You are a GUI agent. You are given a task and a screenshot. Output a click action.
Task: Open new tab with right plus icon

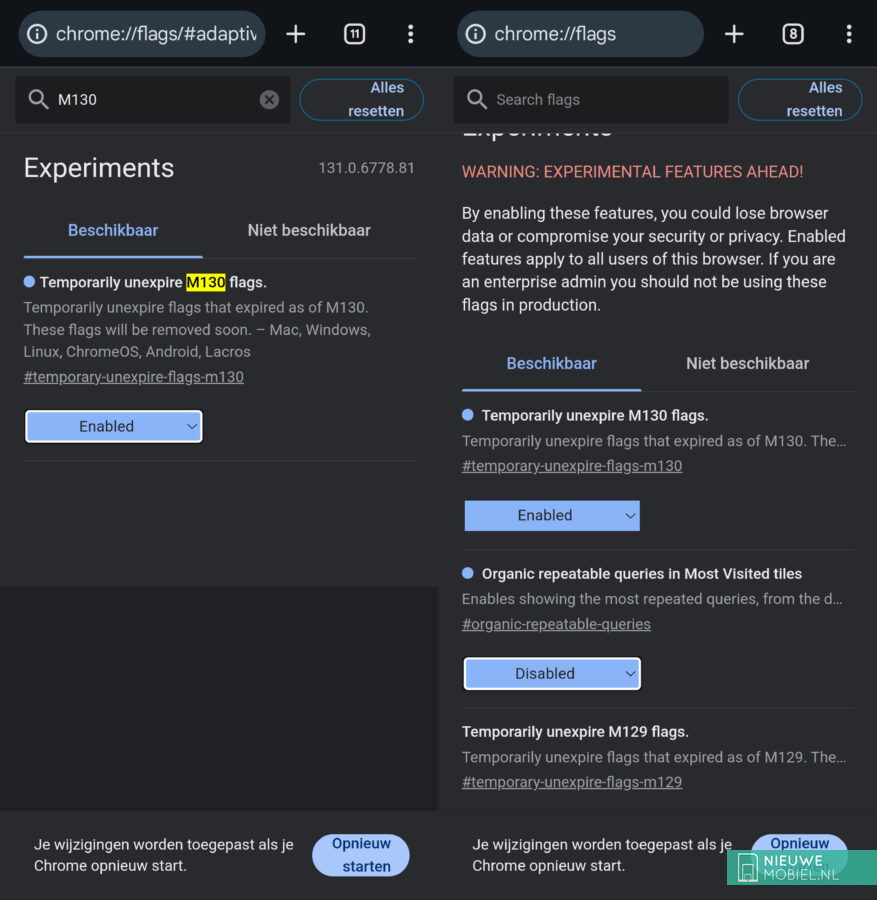click(734, 34)
